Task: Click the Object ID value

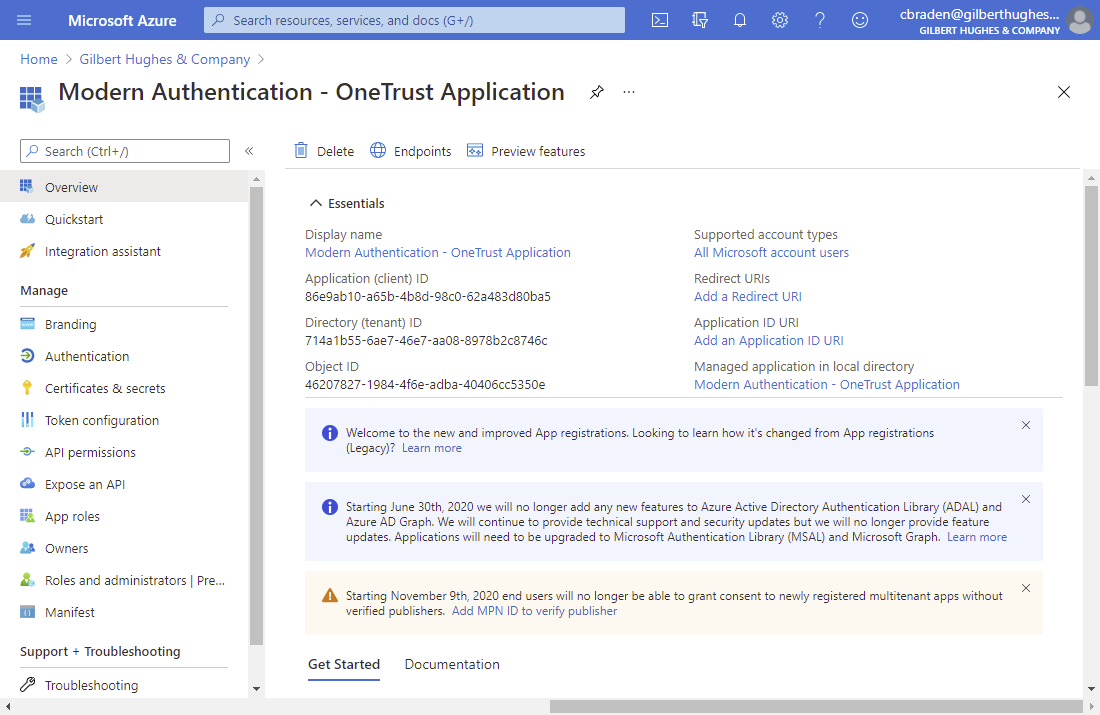Action: tap(425, 385)
